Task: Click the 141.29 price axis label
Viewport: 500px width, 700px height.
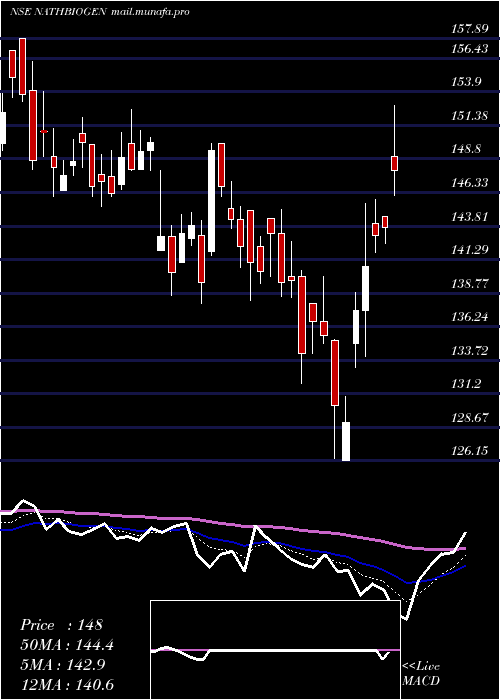Action: click(468, 250)
